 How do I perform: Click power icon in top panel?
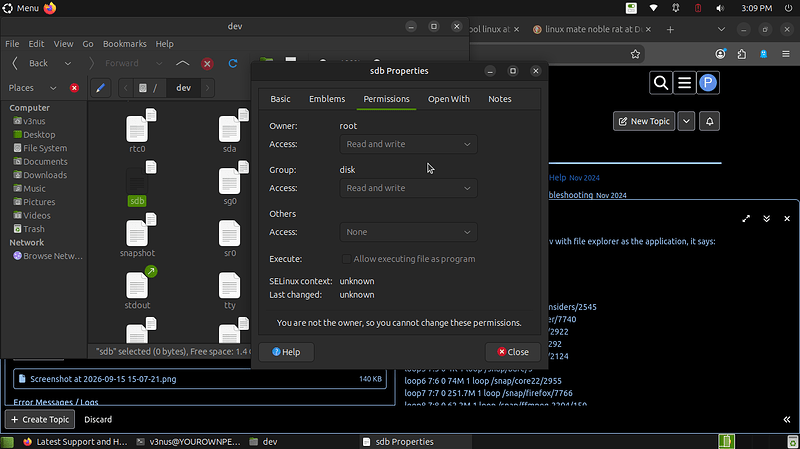click(x=789, y=8)
